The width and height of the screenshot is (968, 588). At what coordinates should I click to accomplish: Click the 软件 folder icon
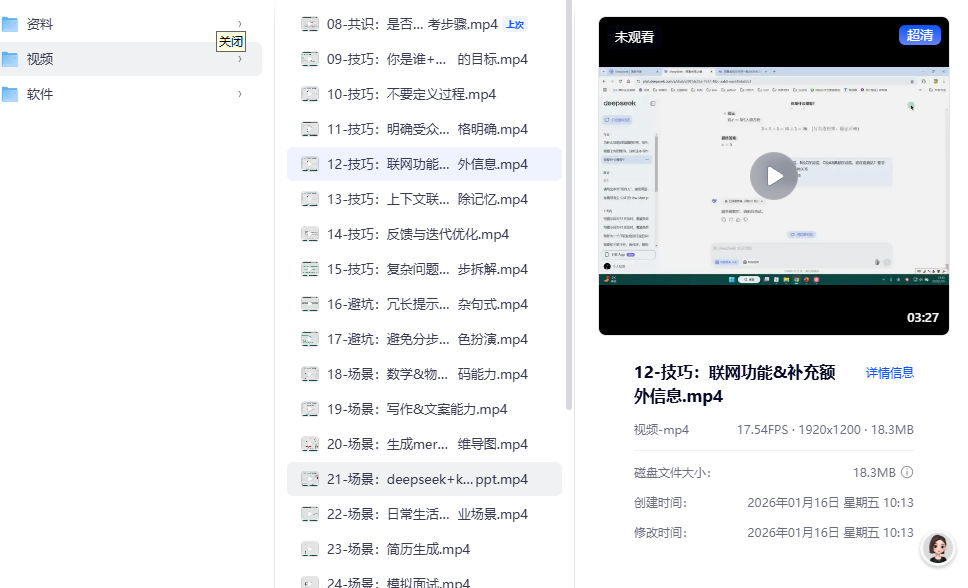pyautogui.click(x=11, y=94)
